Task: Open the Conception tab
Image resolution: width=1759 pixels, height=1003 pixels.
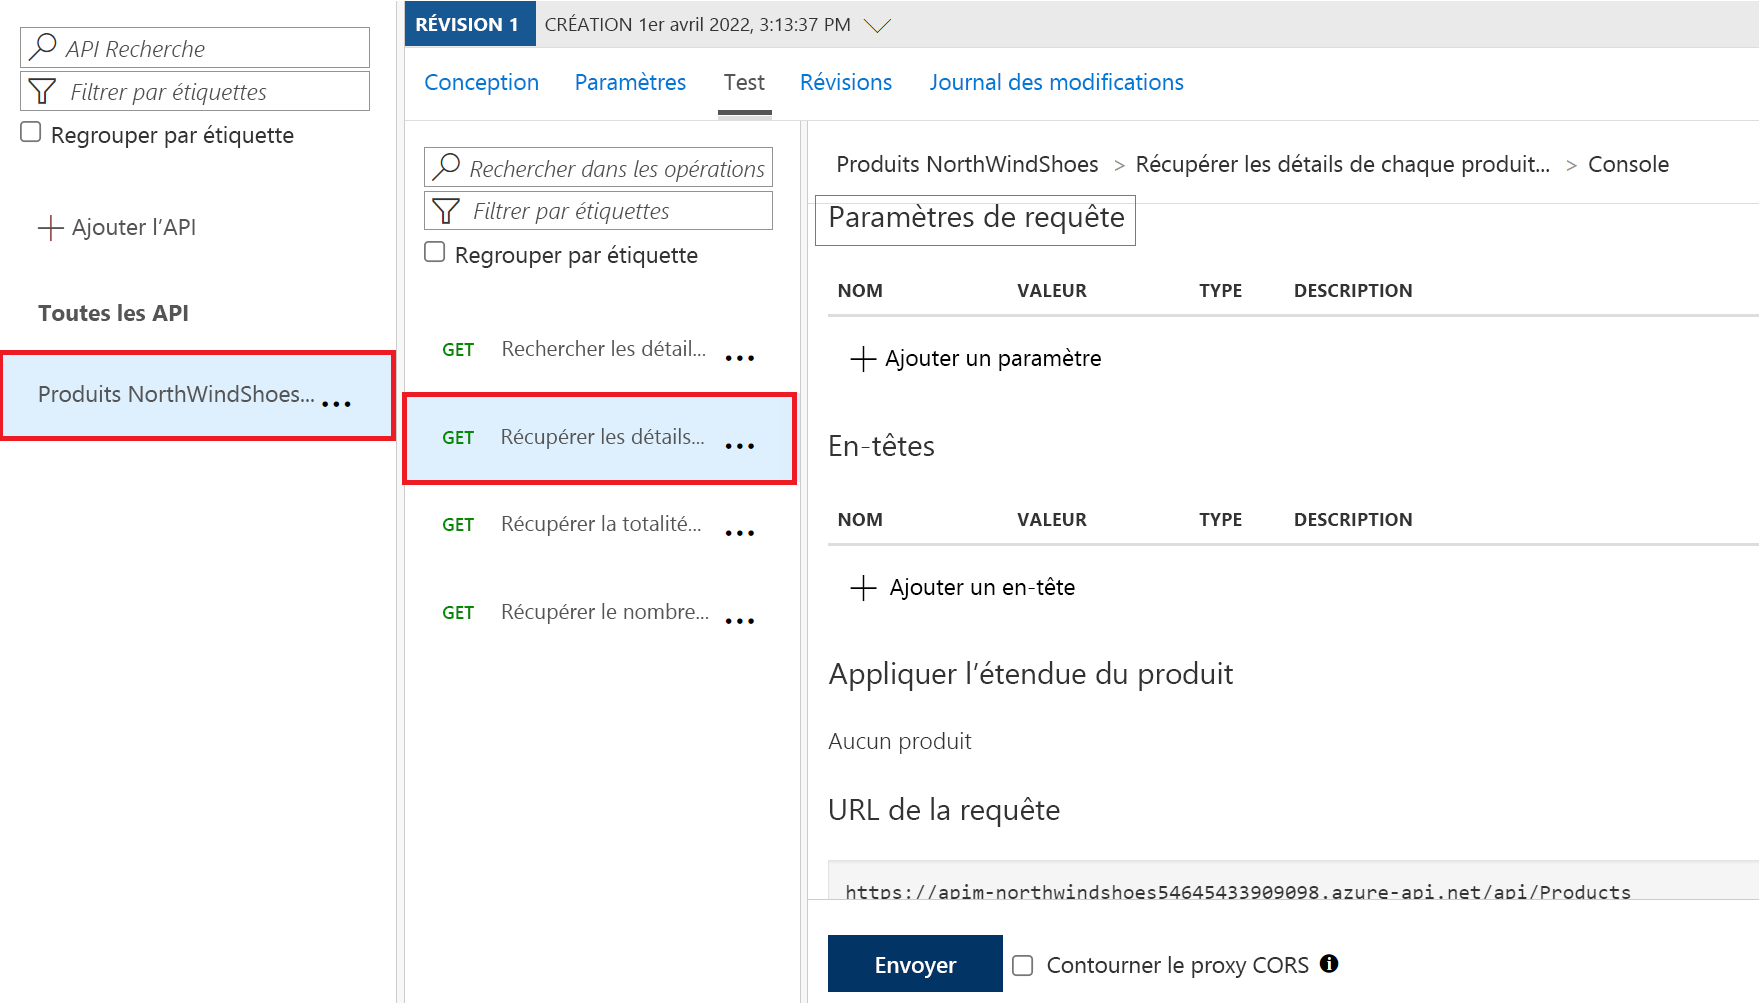Action: (481, 82)
